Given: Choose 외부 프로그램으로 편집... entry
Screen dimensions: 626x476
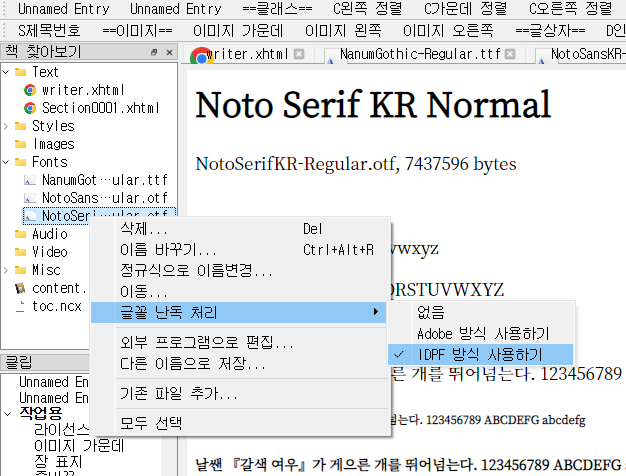Looking at the screenshot, I should (x=238, y=342).
